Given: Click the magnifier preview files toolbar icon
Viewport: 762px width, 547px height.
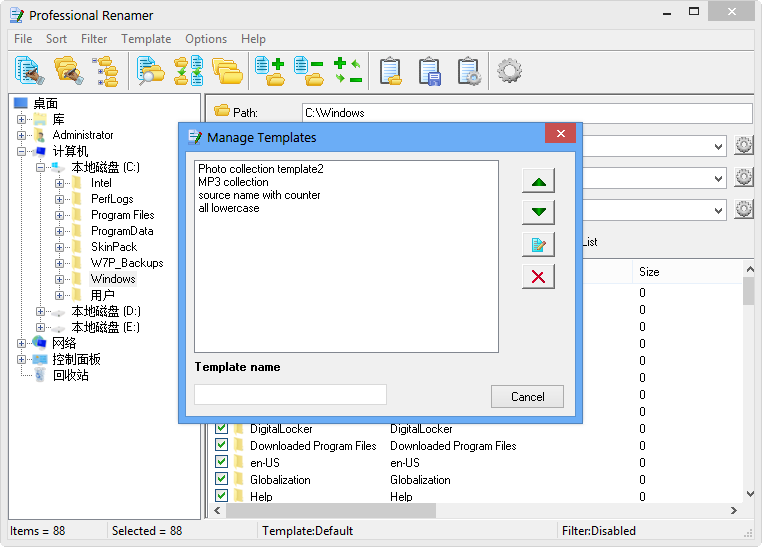Looking at the screenshot, I should click(150, 71).
